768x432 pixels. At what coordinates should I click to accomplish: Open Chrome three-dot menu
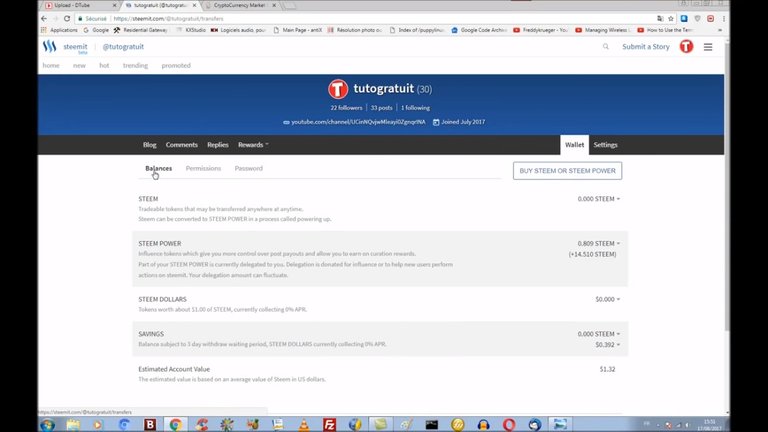[723, 19]
